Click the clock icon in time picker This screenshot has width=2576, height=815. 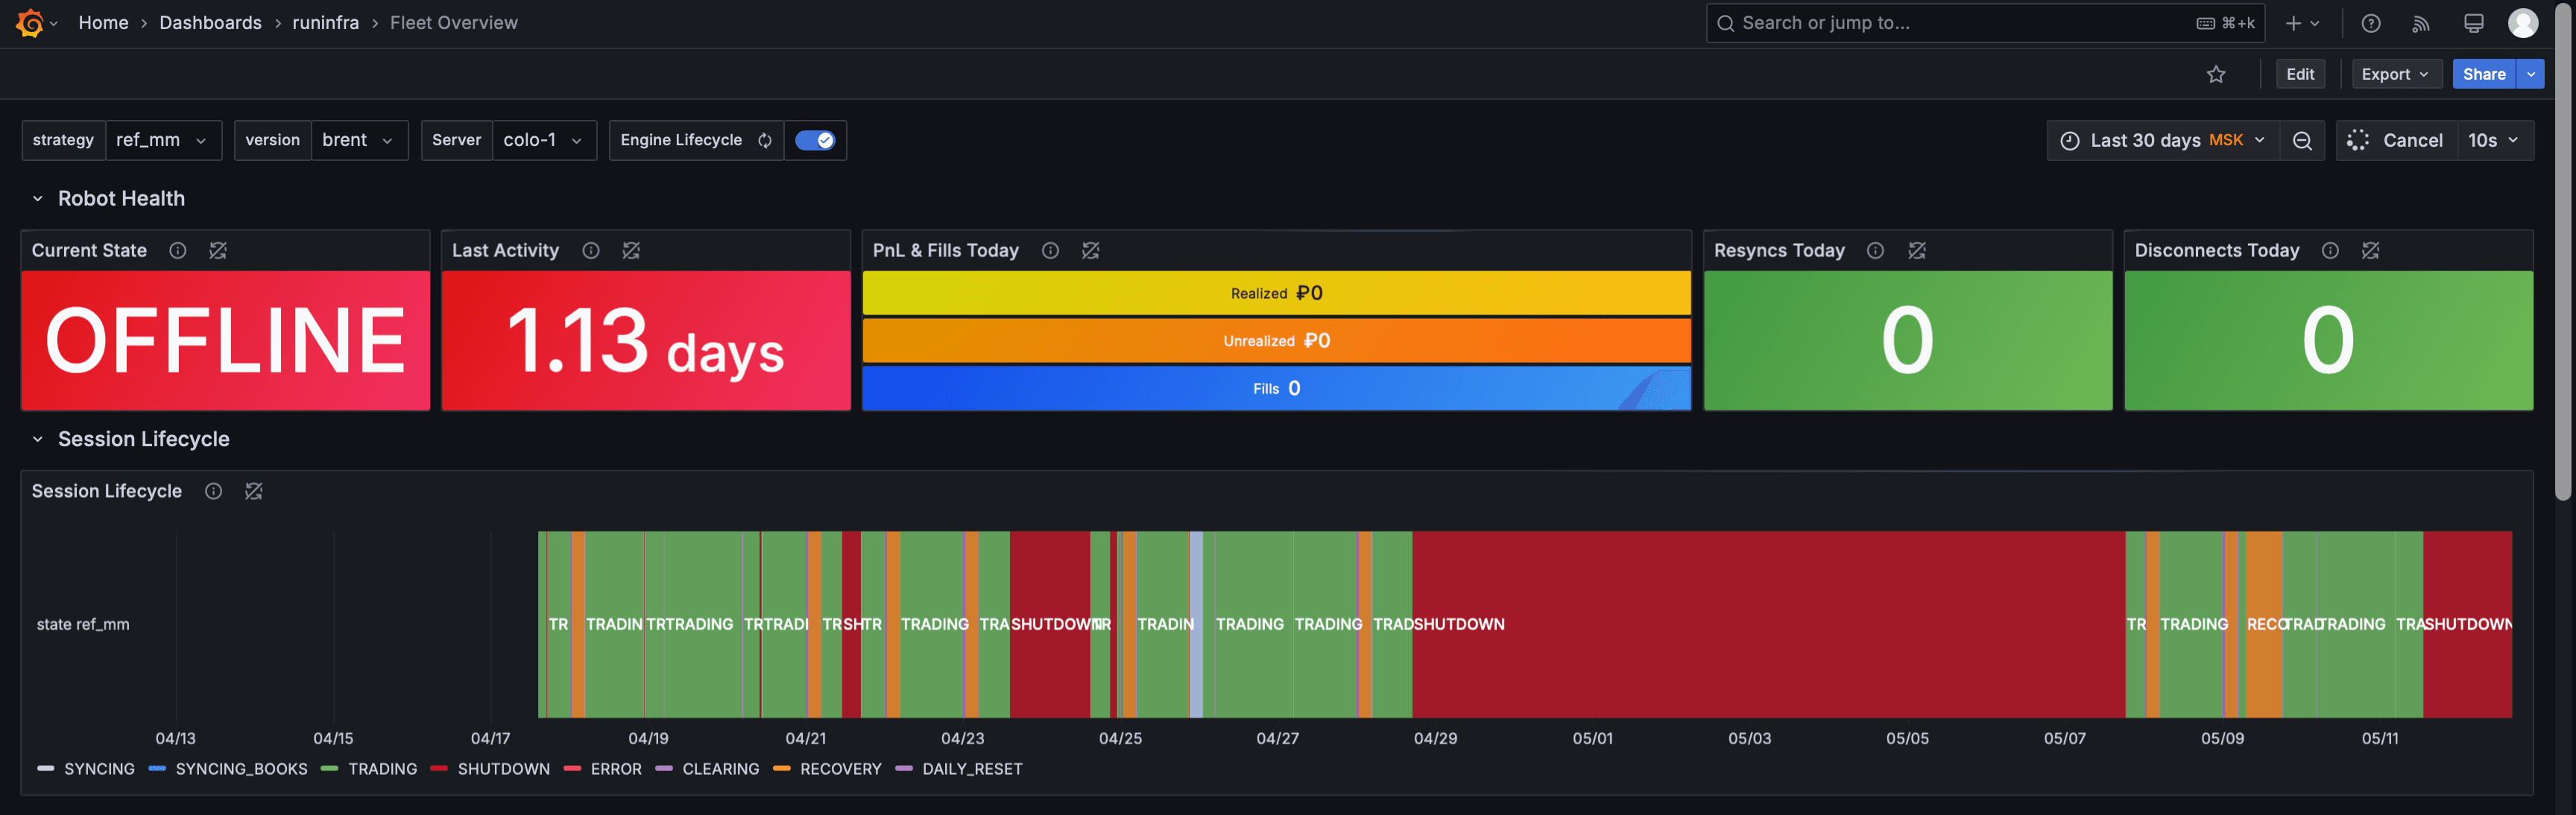tap(2070, 141)
